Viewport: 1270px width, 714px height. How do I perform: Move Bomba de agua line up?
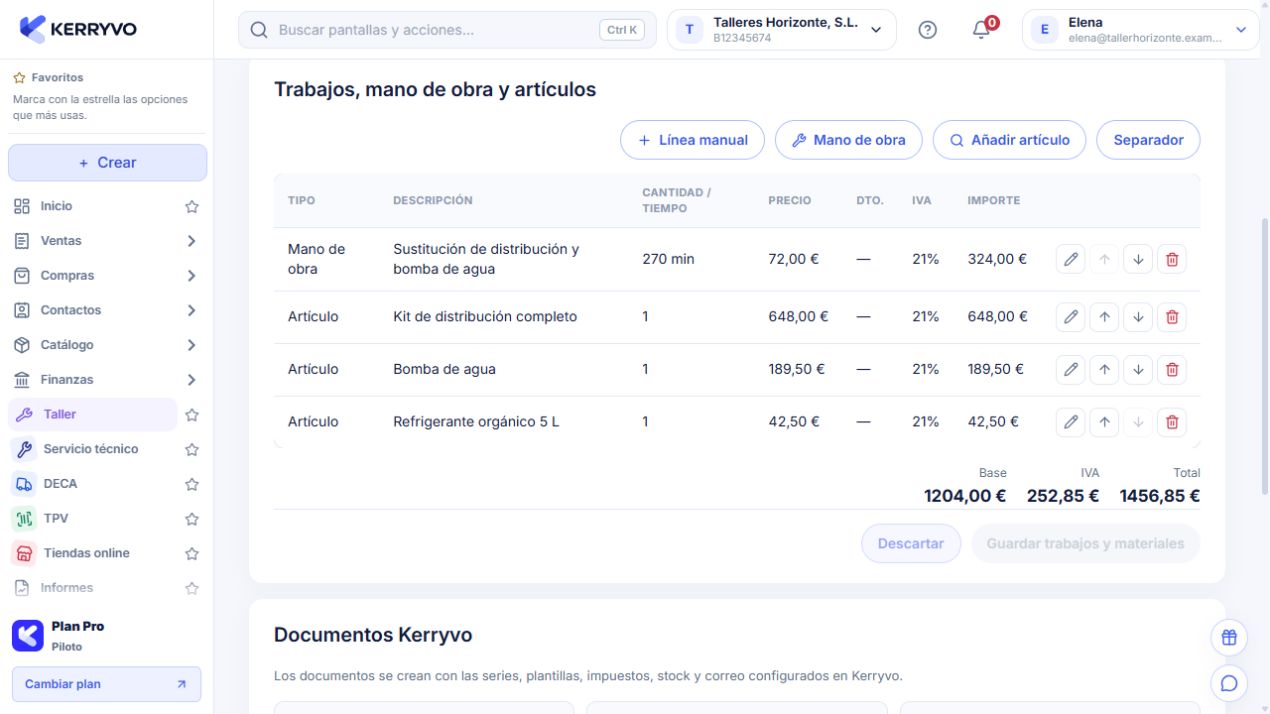tap(1104, 369)
